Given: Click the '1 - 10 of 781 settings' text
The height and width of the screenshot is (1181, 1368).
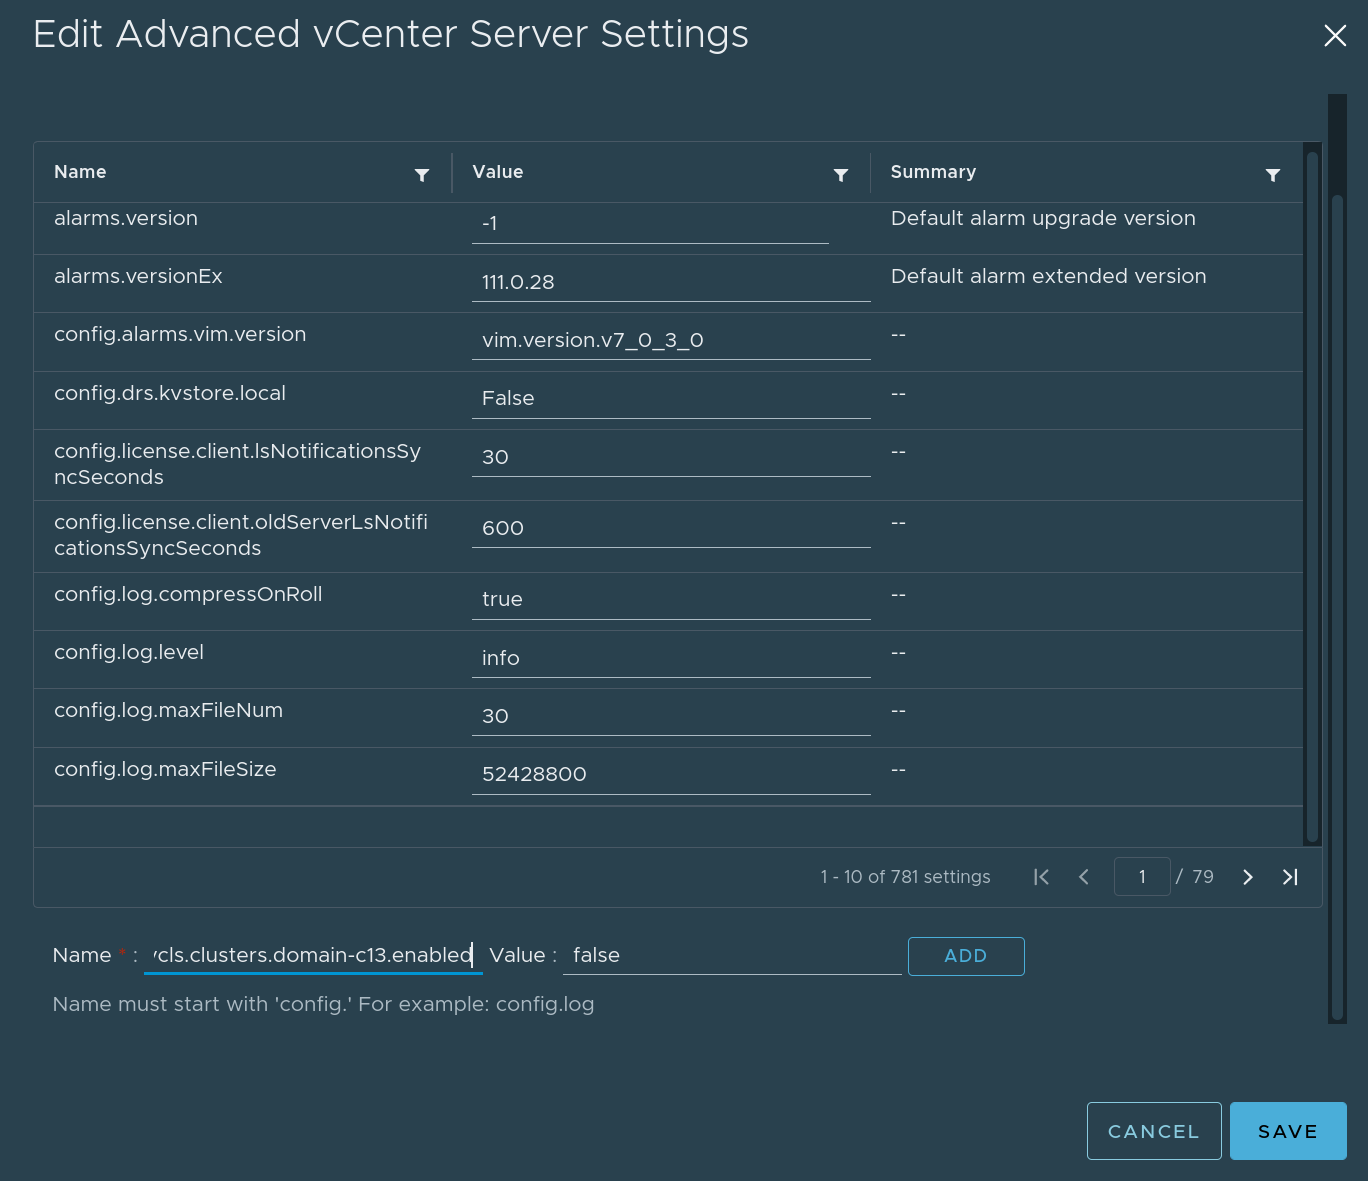Looking at the screenshot, I should coord(905,877).
